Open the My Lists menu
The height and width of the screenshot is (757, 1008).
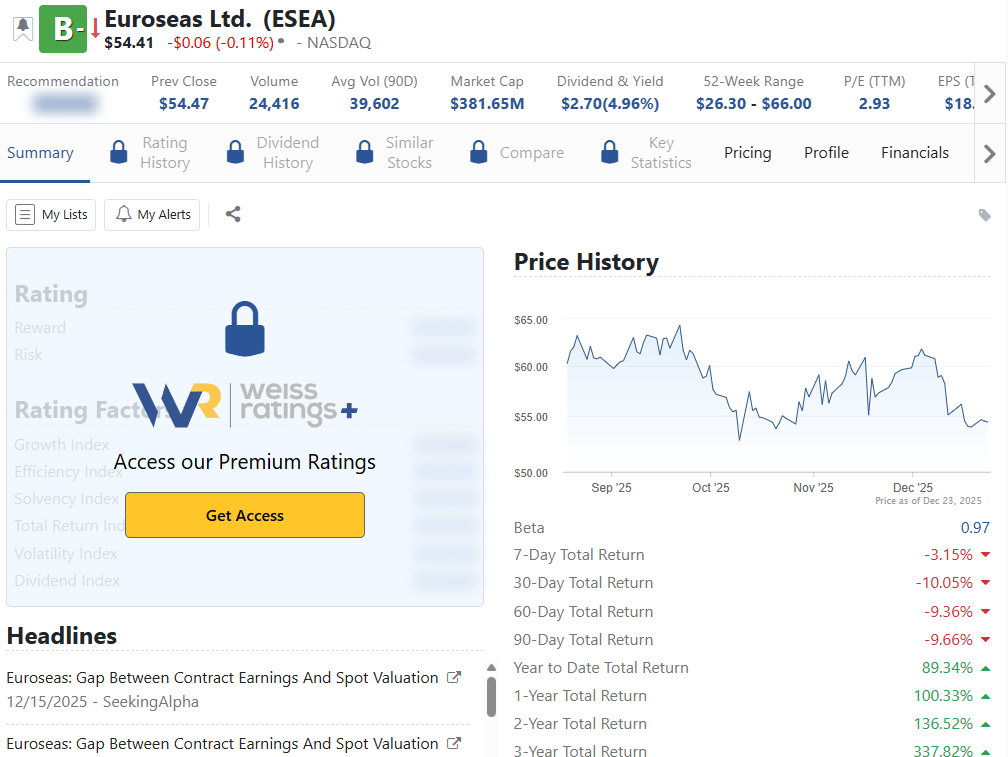[x=52, y=215]
